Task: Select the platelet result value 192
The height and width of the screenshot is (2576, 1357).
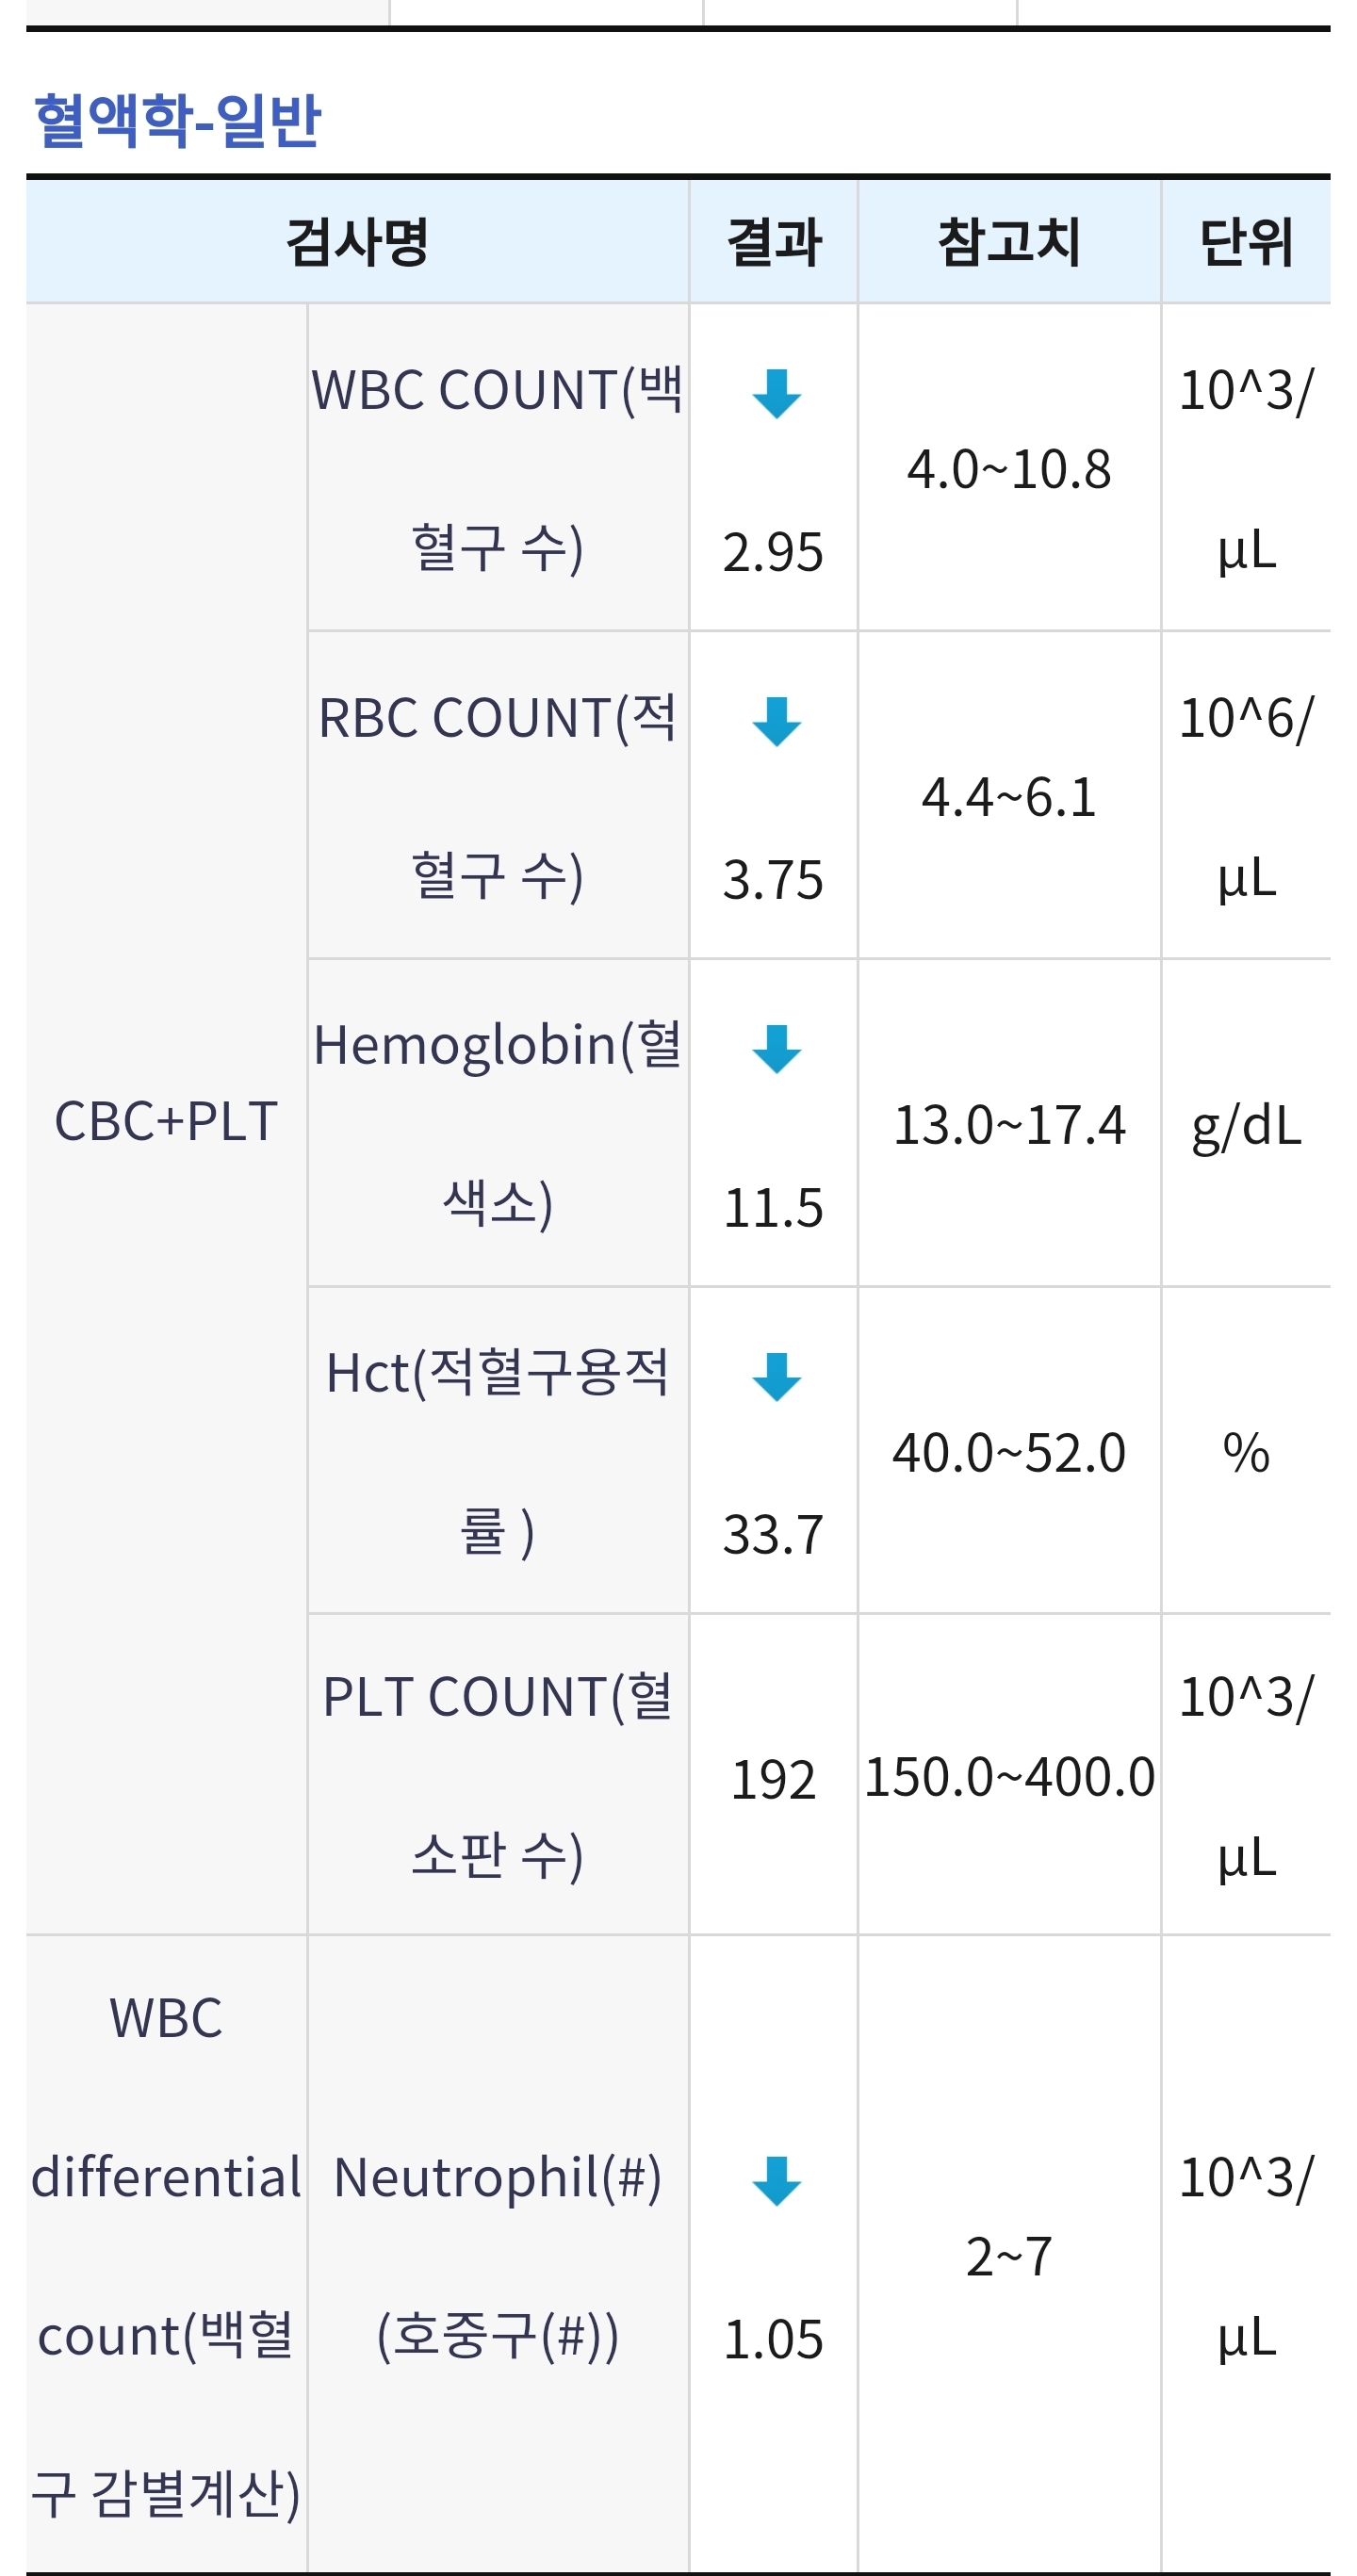Action: [773, 1780]
